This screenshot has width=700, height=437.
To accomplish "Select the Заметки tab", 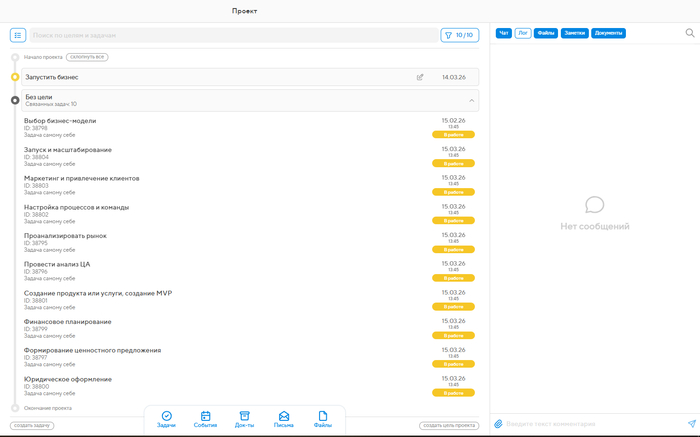I will [x=574, y=33].
